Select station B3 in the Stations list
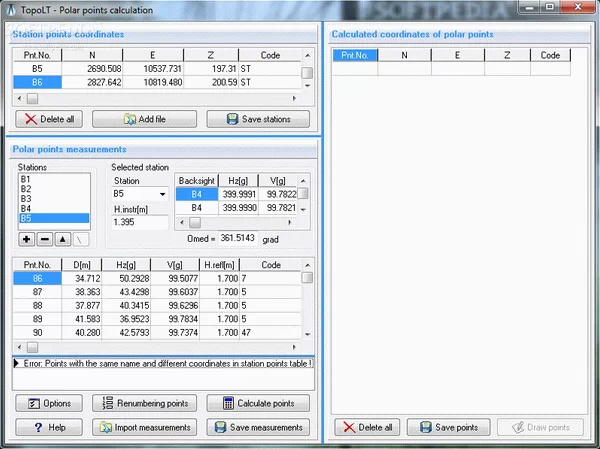The width and height of the screenshot is (600, 449). (26, 198)
